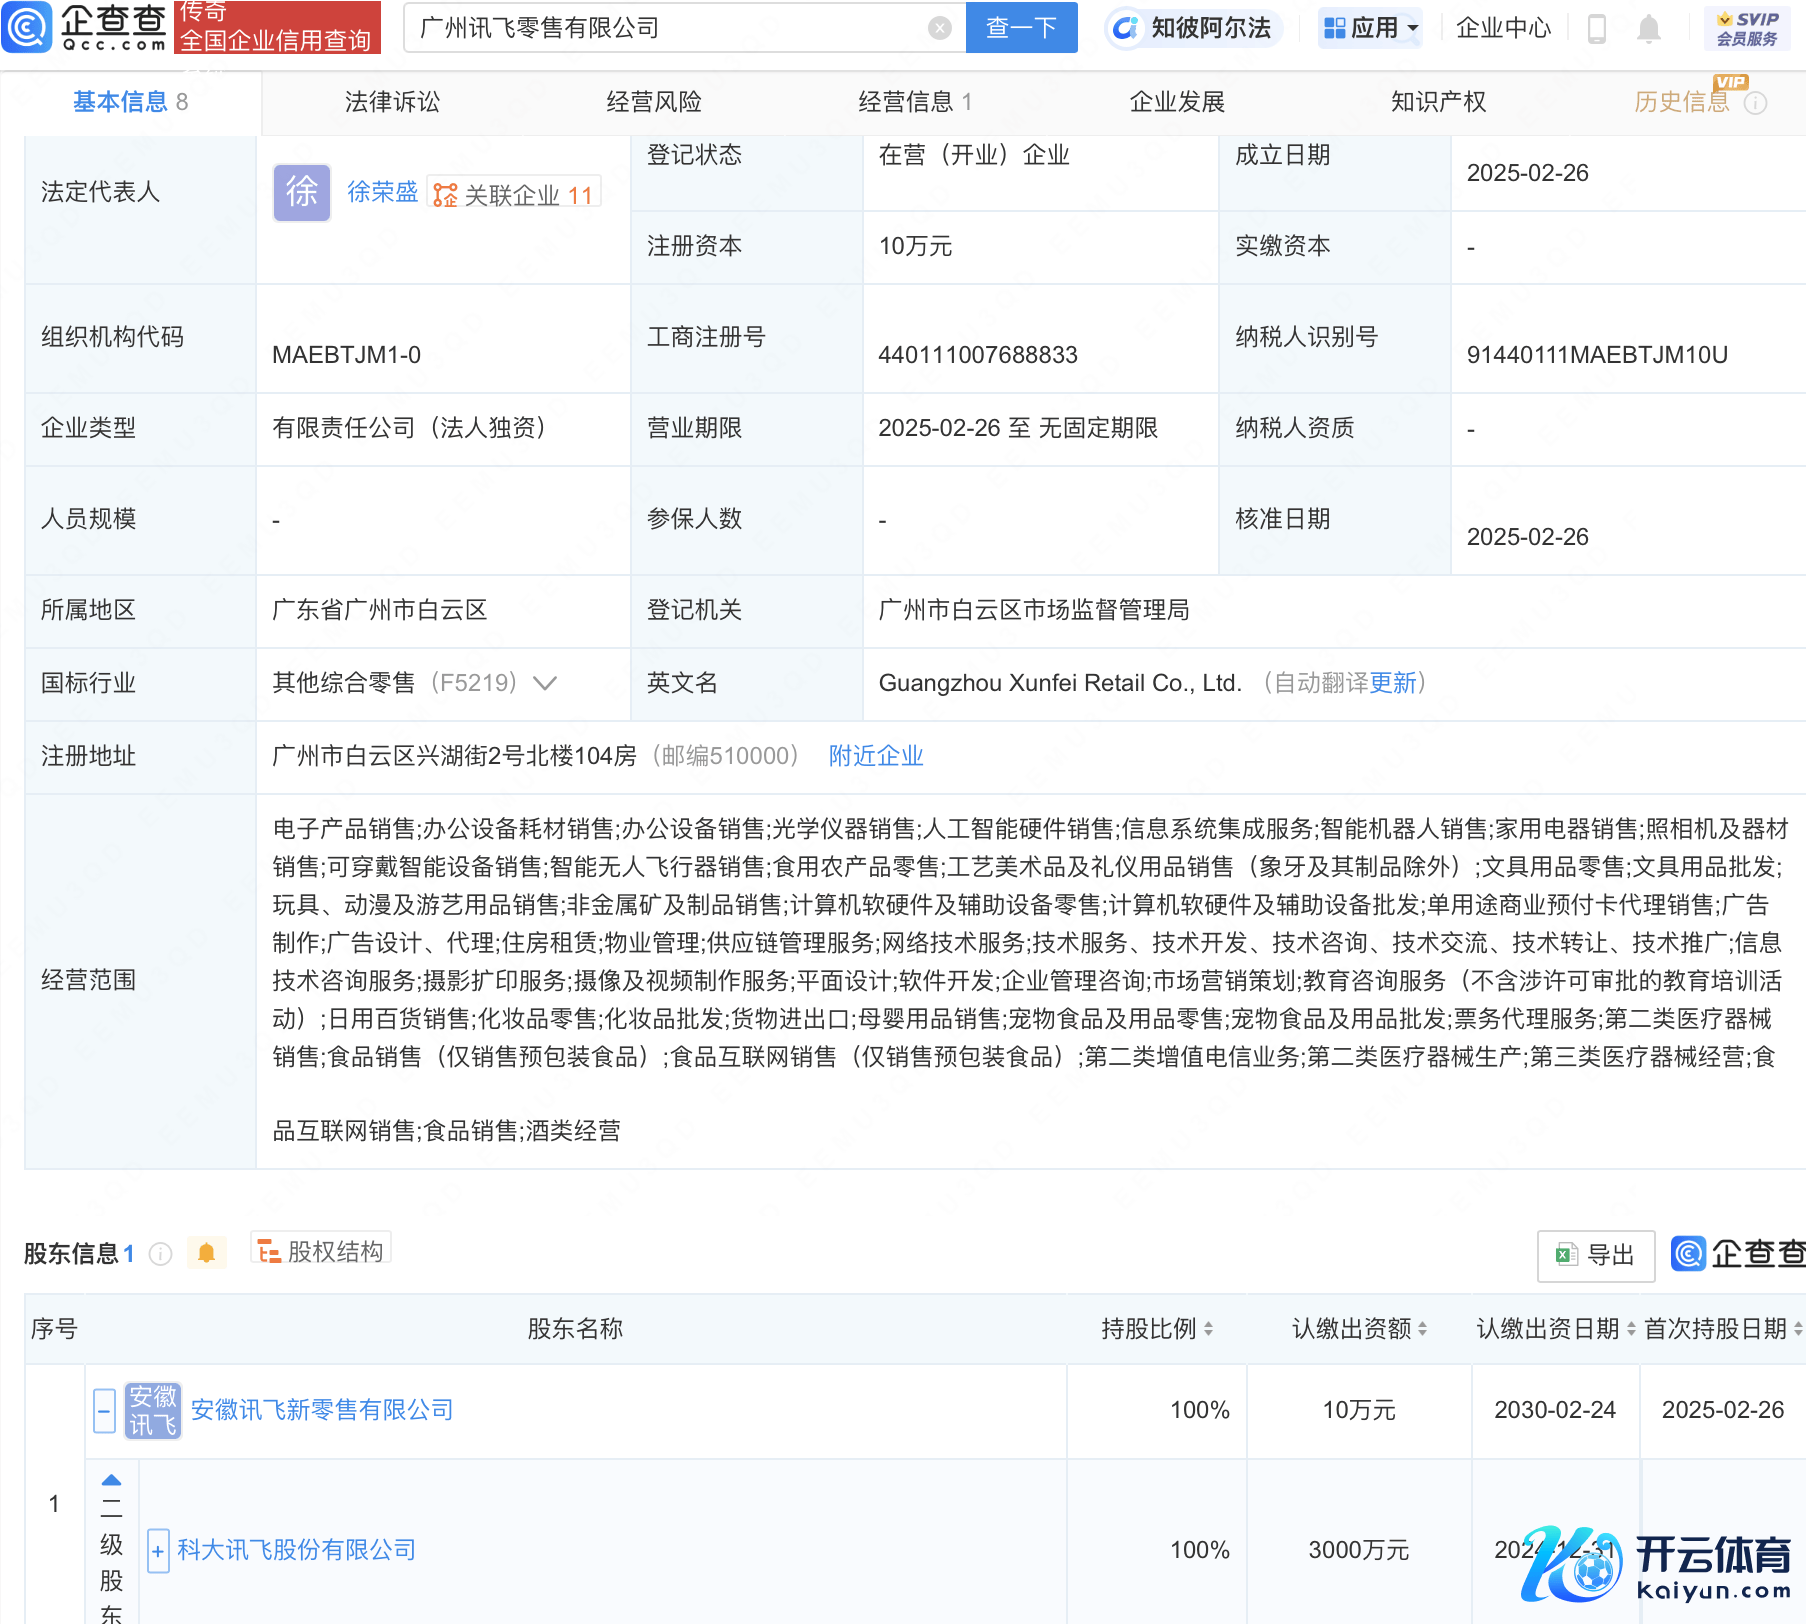Switch to the 知识产权 tab
Viewport: 1806px width, 1624px height.
pos(1437,102)
